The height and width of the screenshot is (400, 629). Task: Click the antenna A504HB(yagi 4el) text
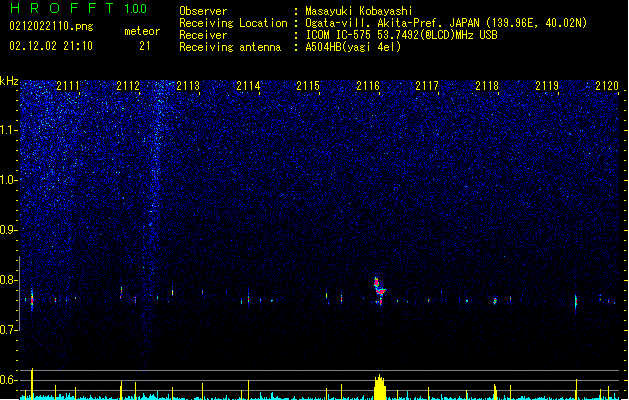pyautogui.click(x=353, y=47)
